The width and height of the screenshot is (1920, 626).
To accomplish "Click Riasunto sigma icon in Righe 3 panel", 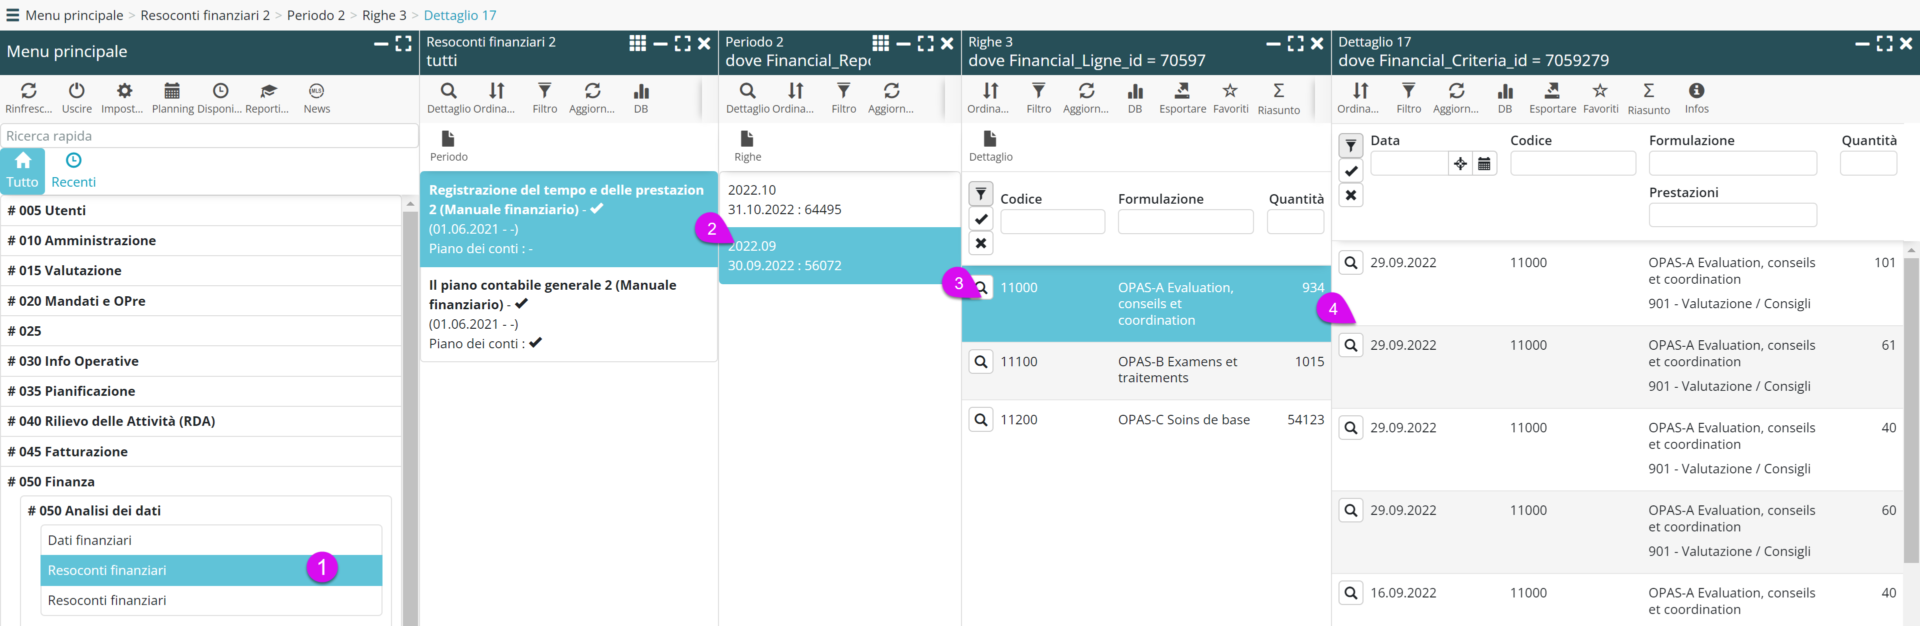I will [1278, 92].
